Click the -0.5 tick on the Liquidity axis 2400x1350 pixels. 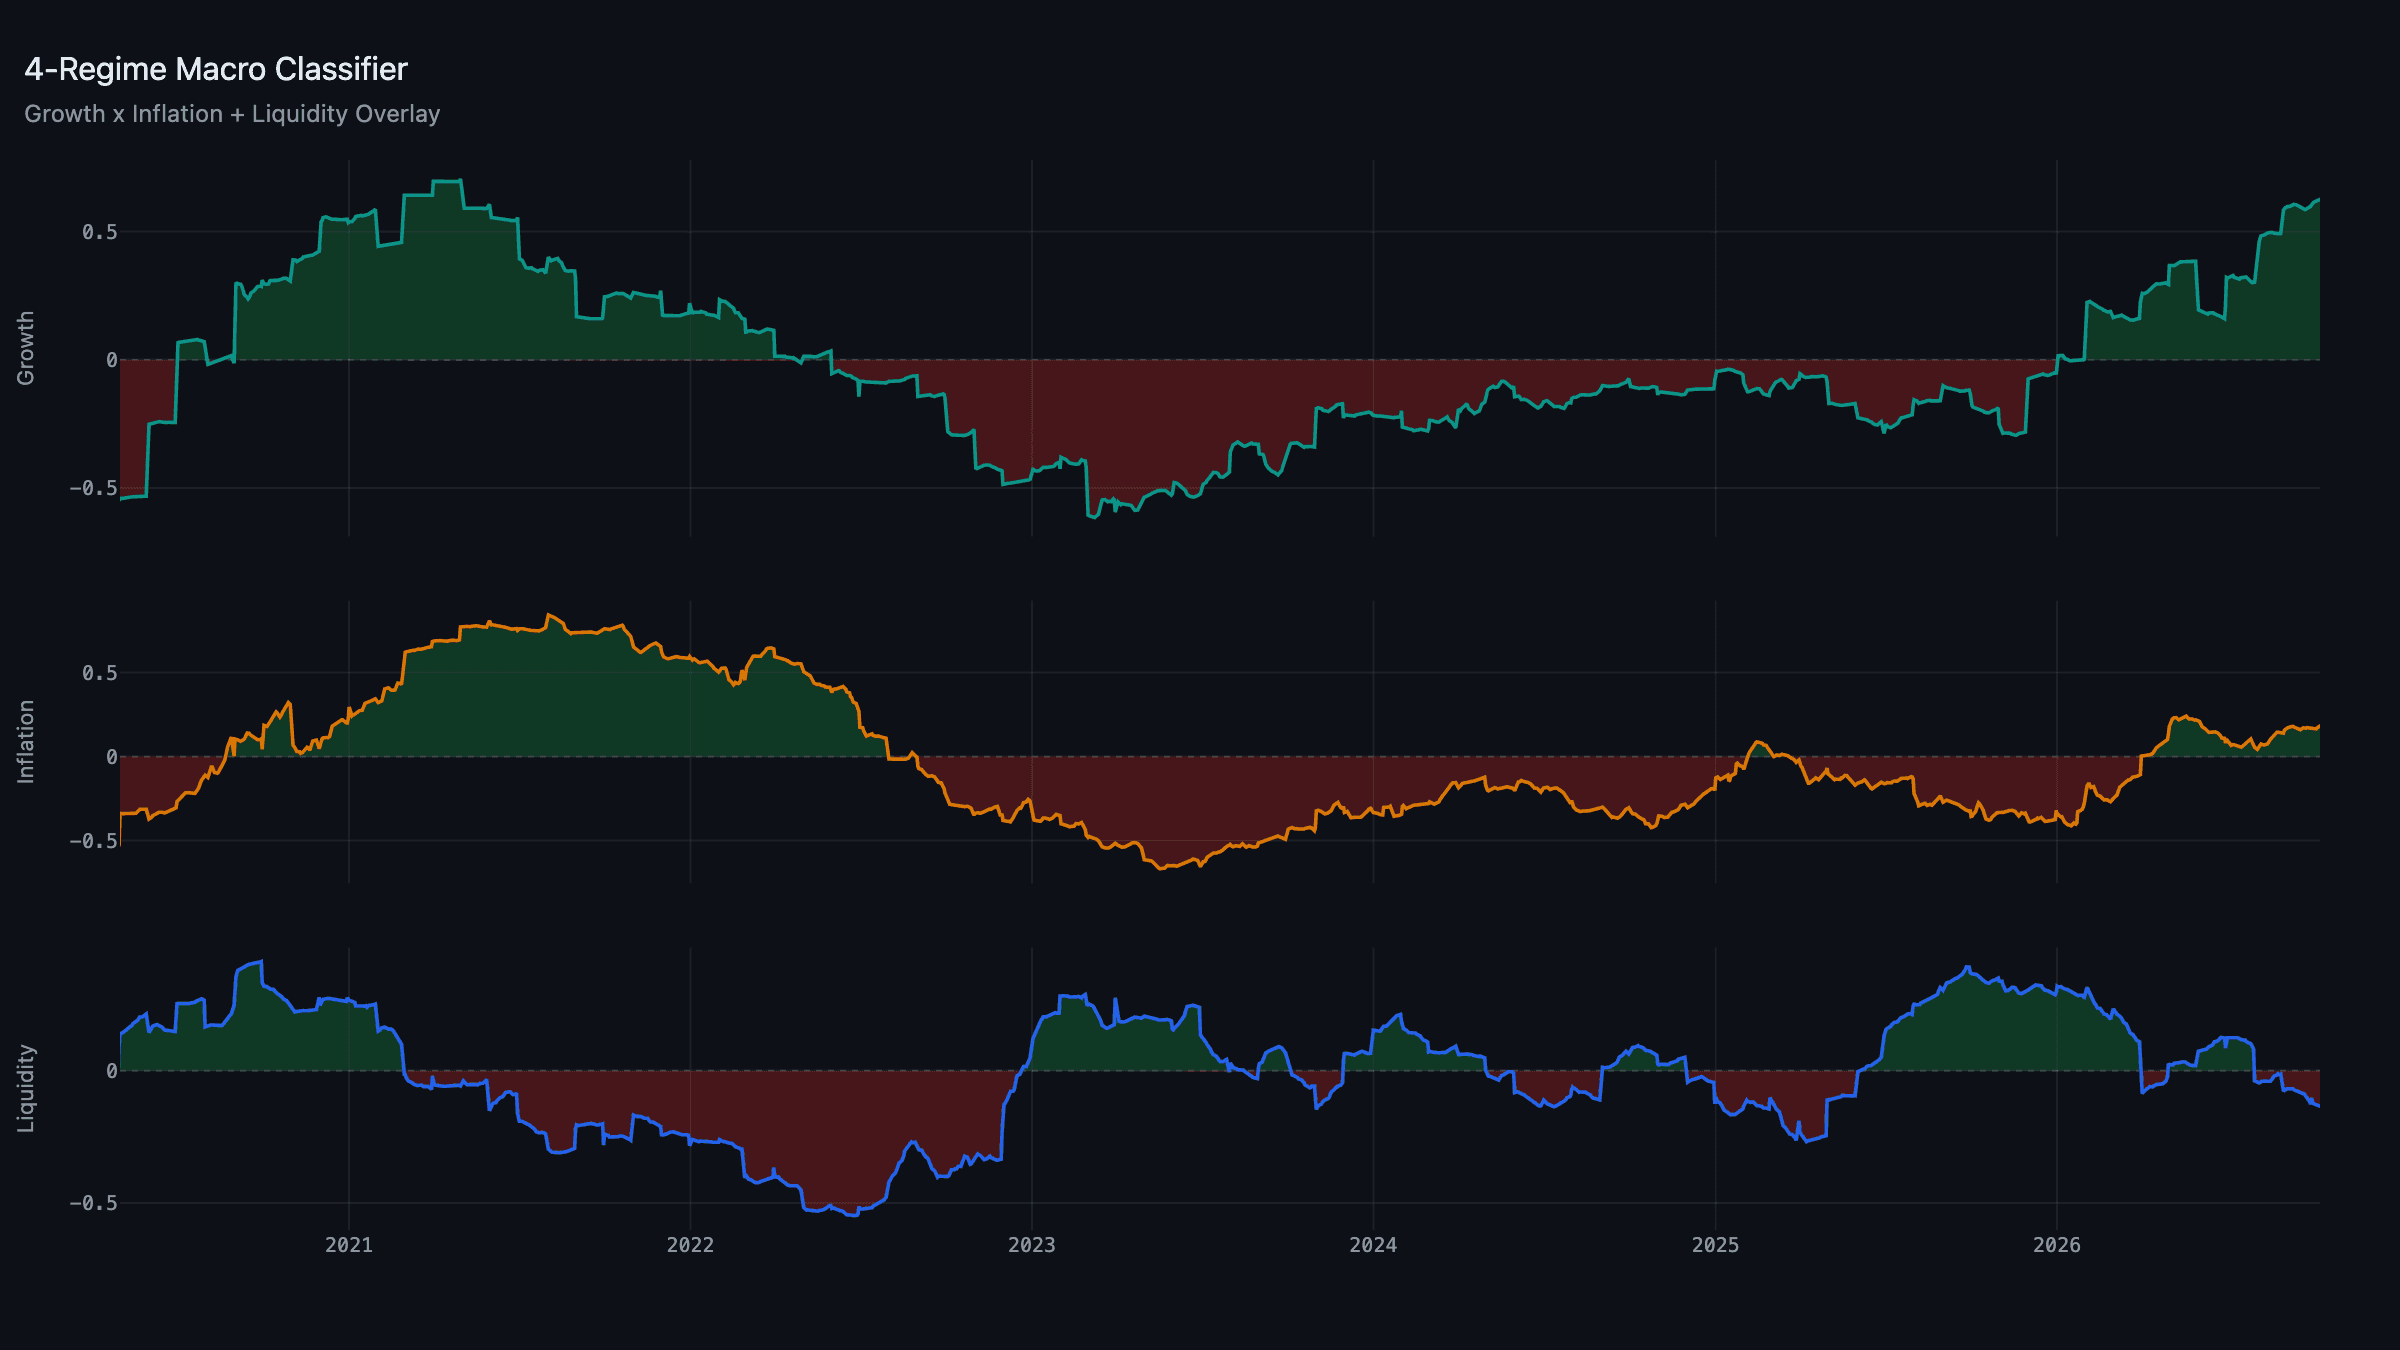pyautogui.click(x=93, y=1203)
